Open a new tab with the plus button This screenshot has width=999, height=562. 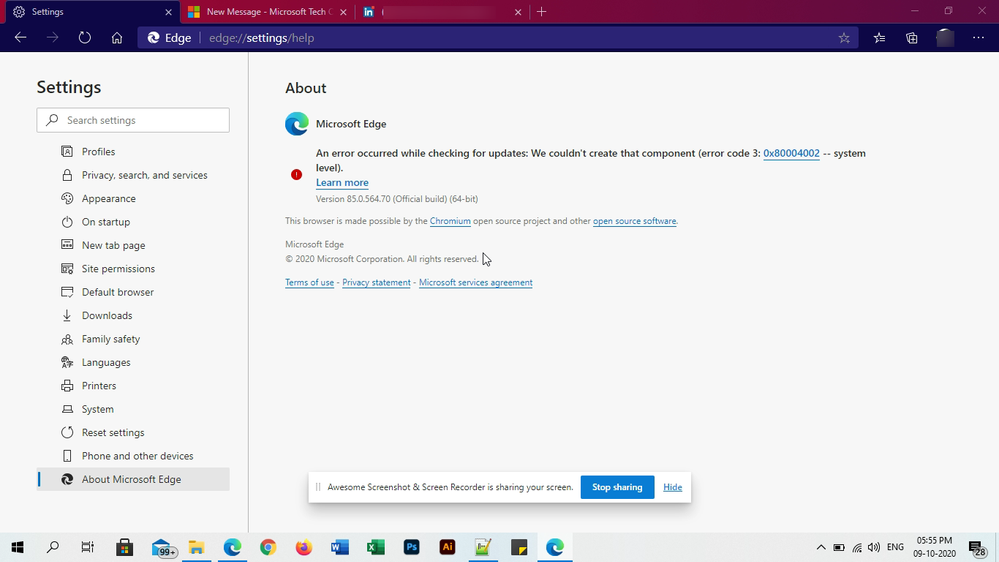coord(542,11)
